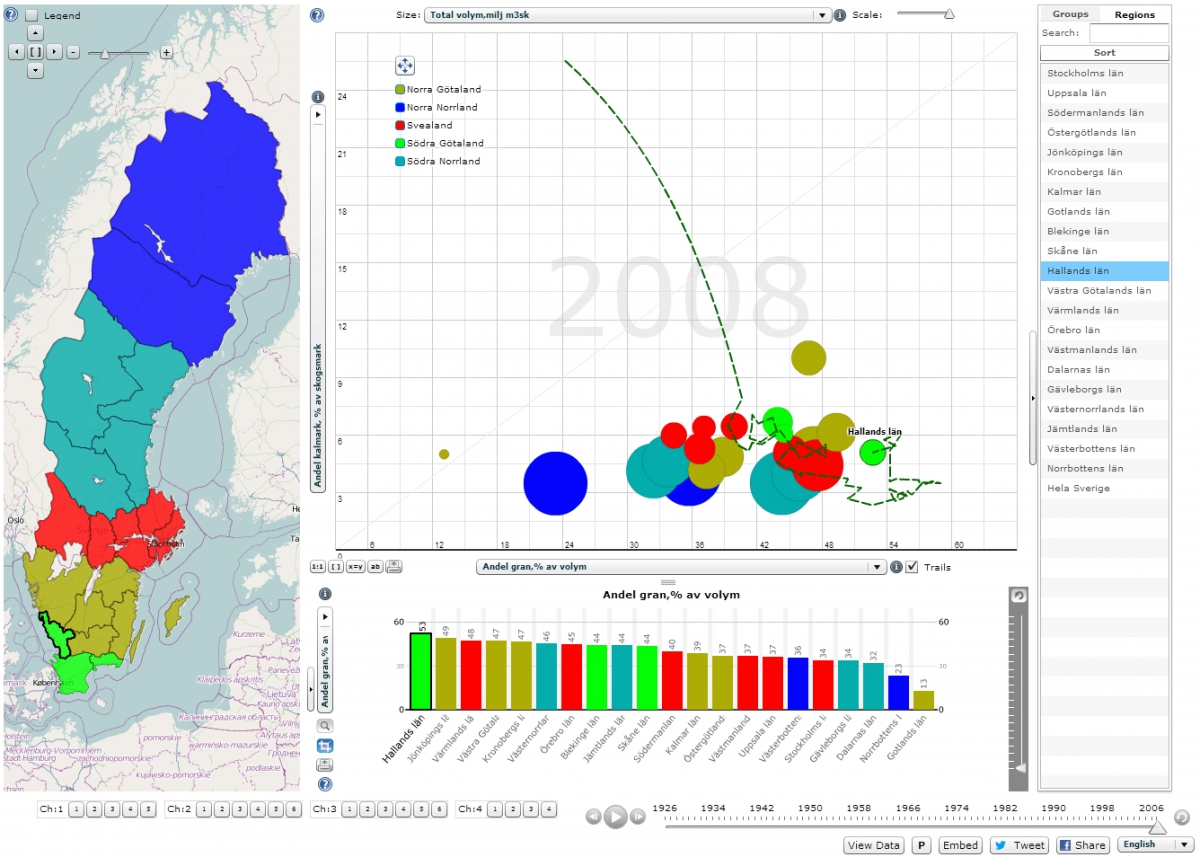Viewport: 1200px width, 857px height.
Task: Click the bar chart crop tool icon
Action: point(325,746)
